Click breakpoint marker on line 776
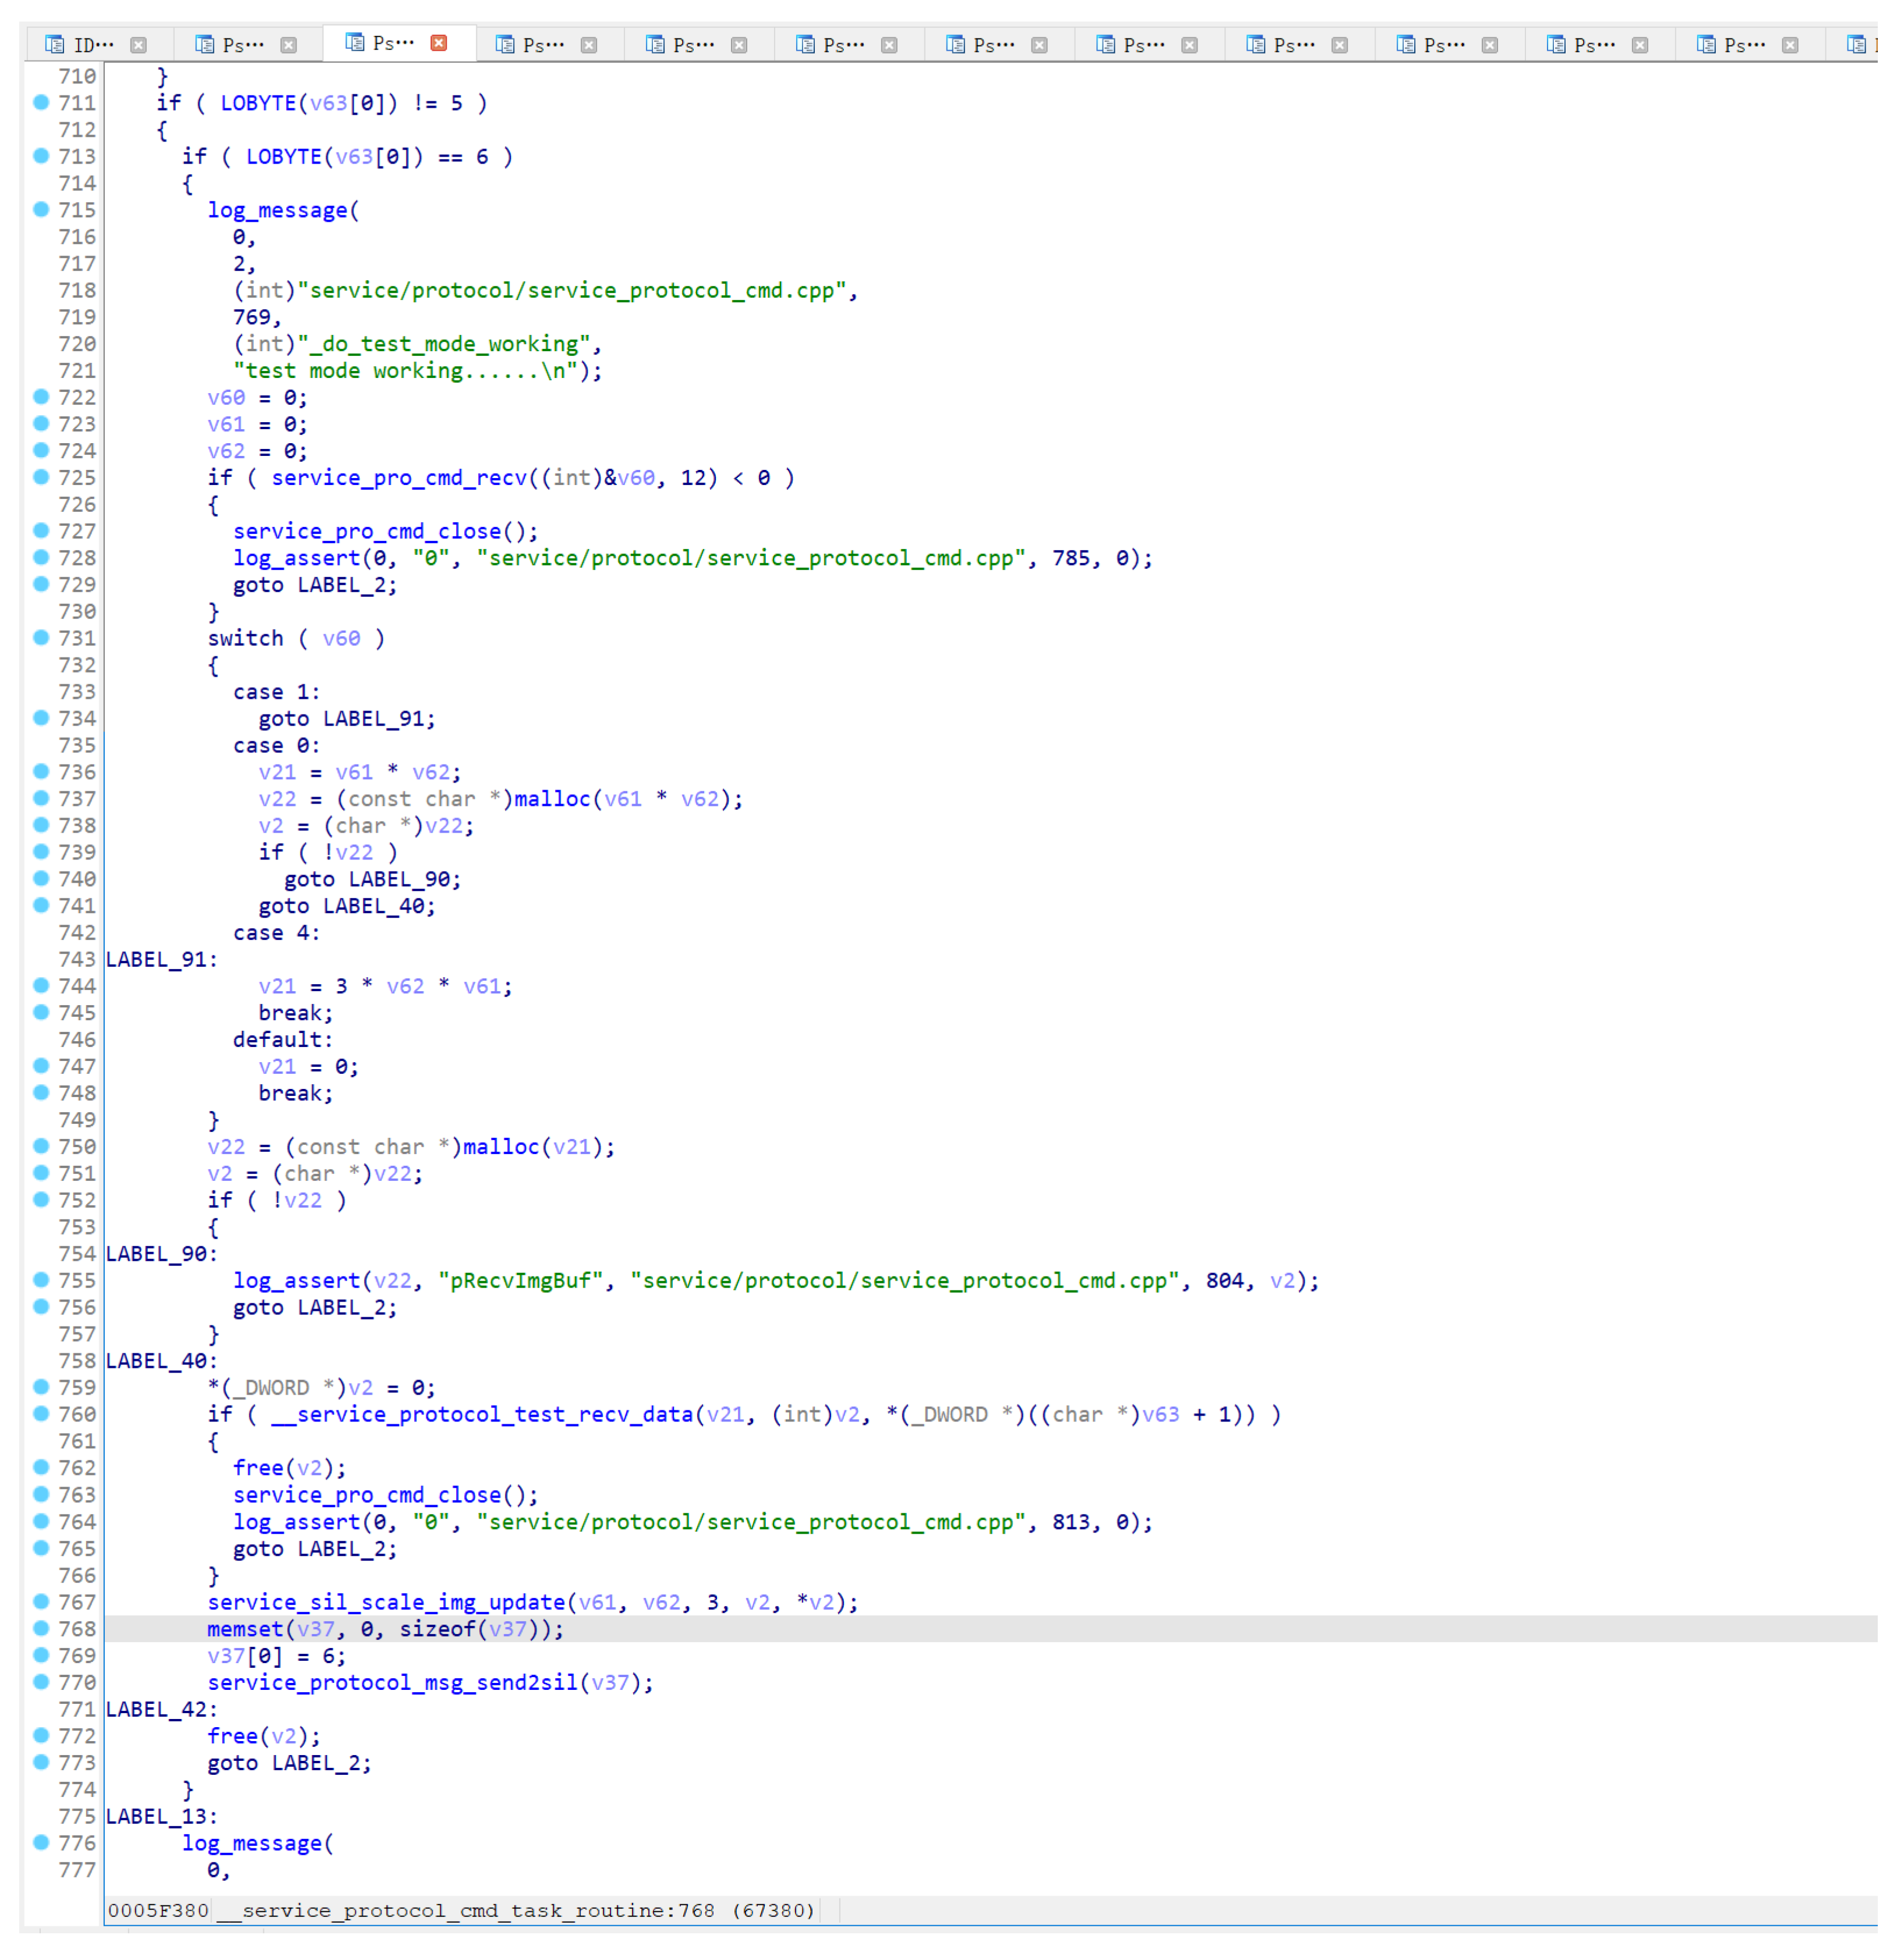Viewport: 1904px width, 1949px height. (41, 1842)
